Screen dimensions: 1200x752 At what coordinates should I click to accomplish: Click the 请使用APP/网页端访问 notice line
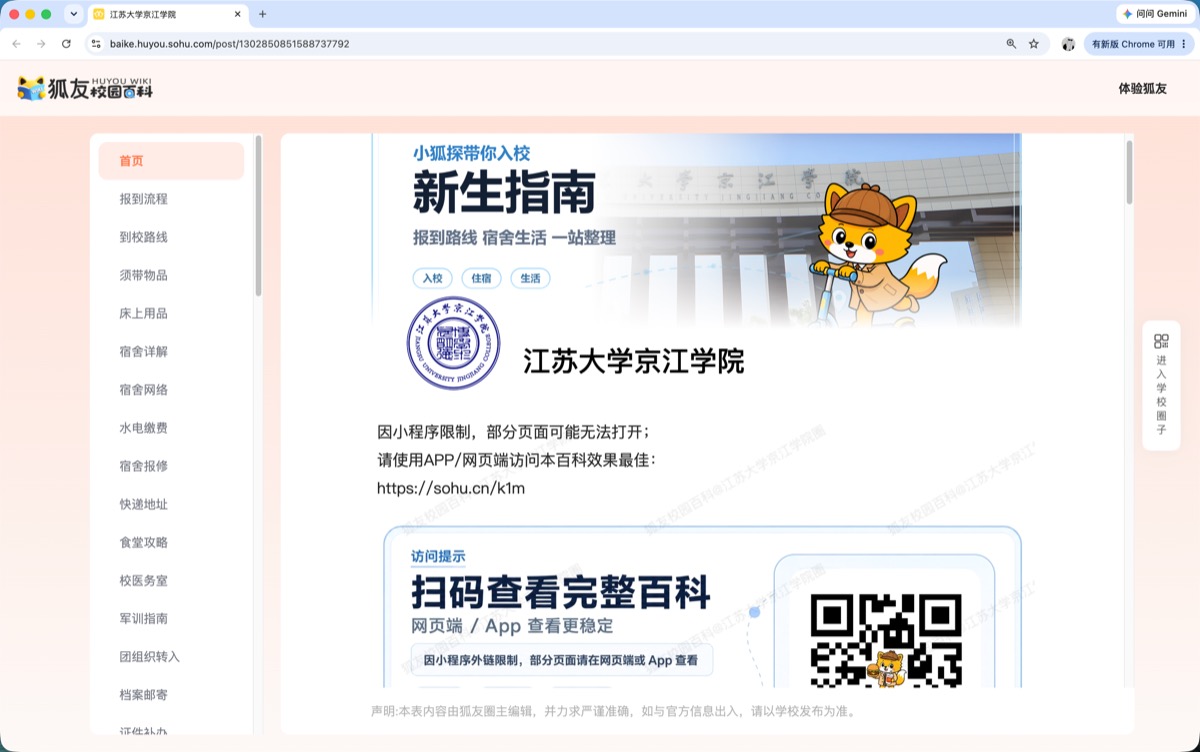516,460
